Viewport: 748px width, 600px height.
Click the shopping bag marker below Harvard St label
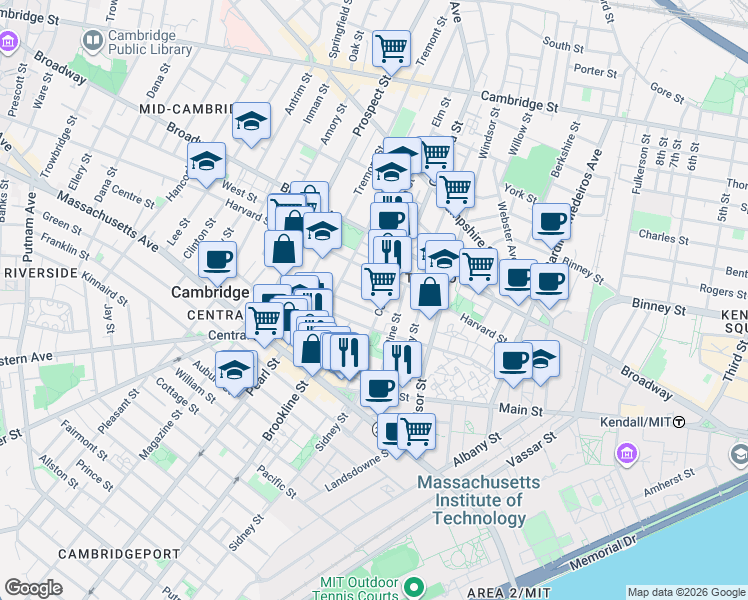283,249
